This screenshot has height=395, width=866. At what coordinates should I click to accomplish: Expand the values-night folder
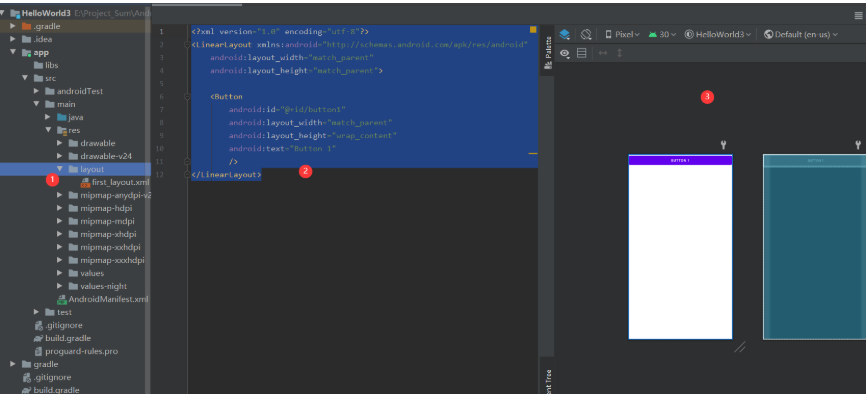[x=60, y=286]
